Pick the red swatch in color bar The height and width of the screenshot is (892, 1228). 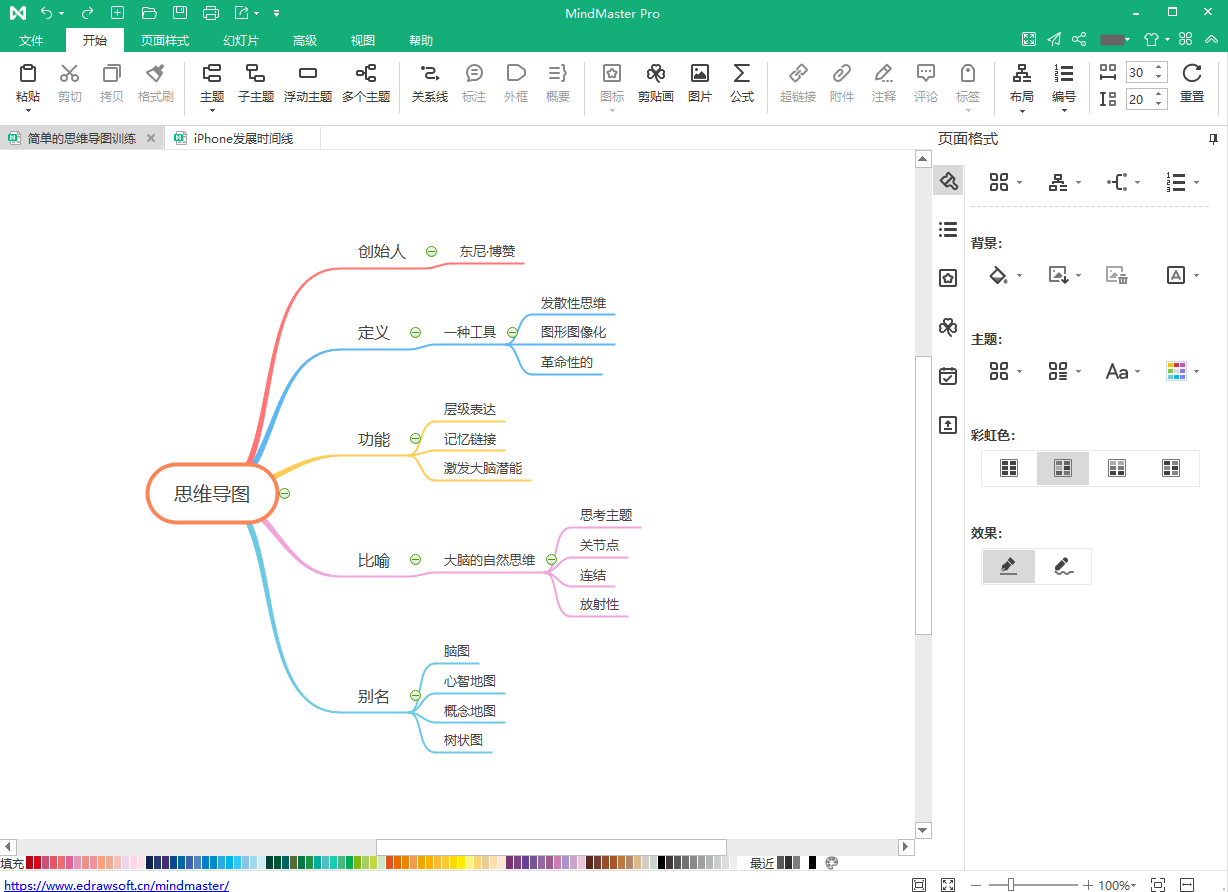[x=30, y=862]
